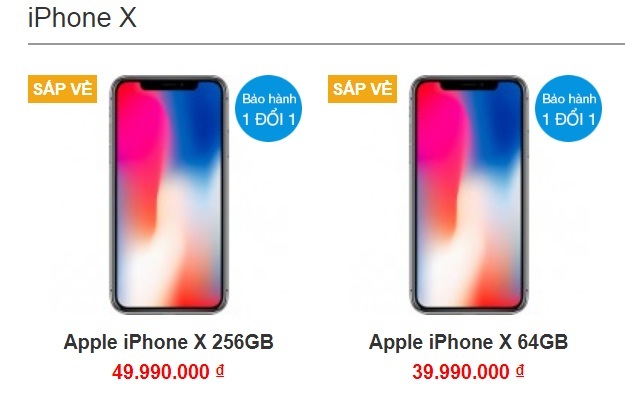
Task: Click the notch on 64GB phone image
Action: (x=469, y=85)
